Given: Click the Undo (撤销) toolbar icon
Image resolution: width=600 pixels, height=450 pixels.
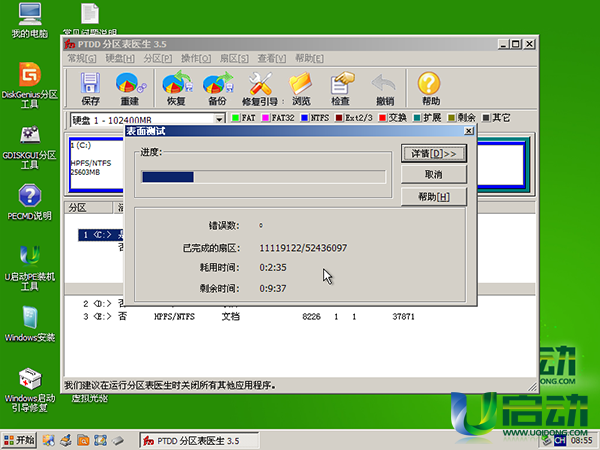Looking at the screenshot, I should point(384,88).
